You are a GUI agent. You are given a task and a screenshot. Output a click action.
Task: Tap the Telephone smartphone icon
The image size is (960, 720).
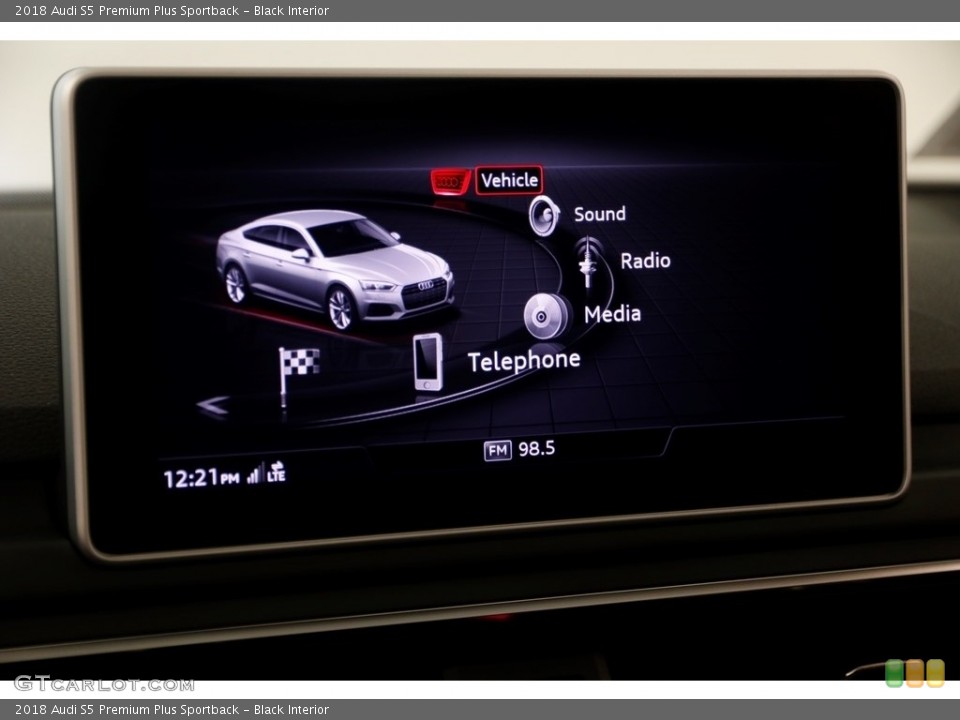[x=428, y=362]
